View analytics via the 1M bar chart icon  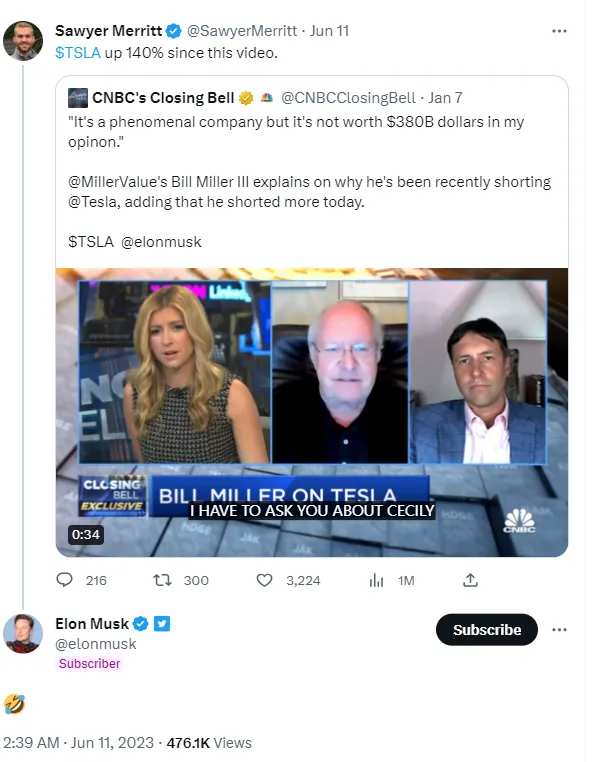376,580
